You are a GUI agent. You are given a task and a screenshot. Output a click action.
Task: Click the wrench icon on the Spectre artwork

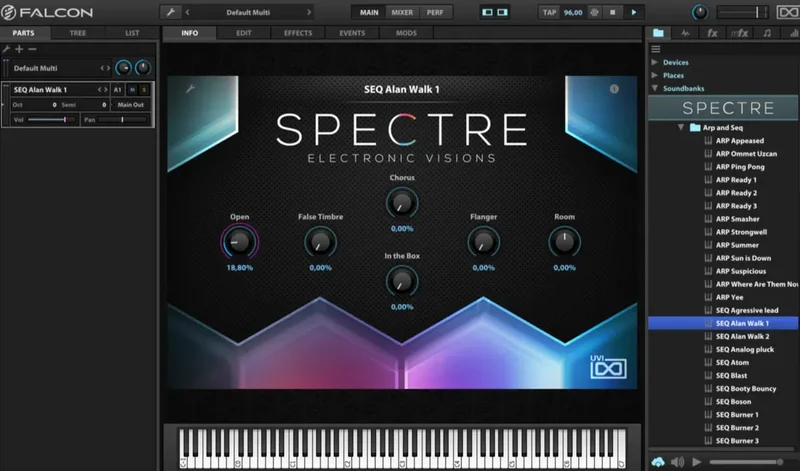click(x=190, y=88)
